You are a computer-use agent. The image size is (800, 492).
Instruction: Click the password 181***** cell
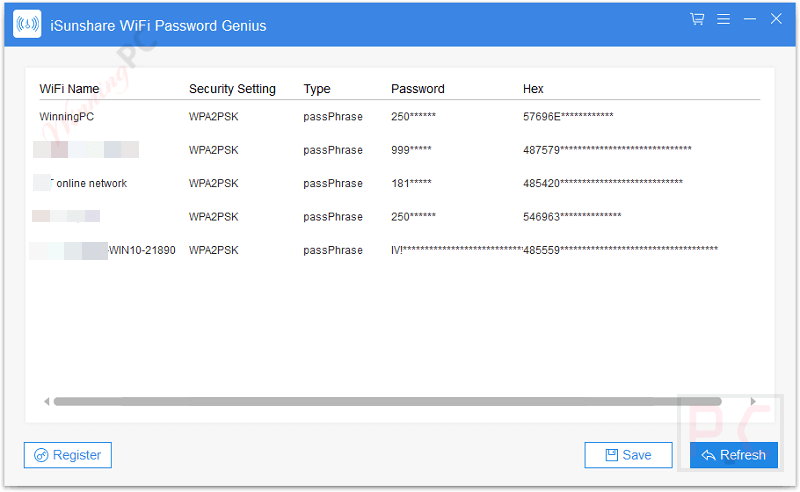411,183
